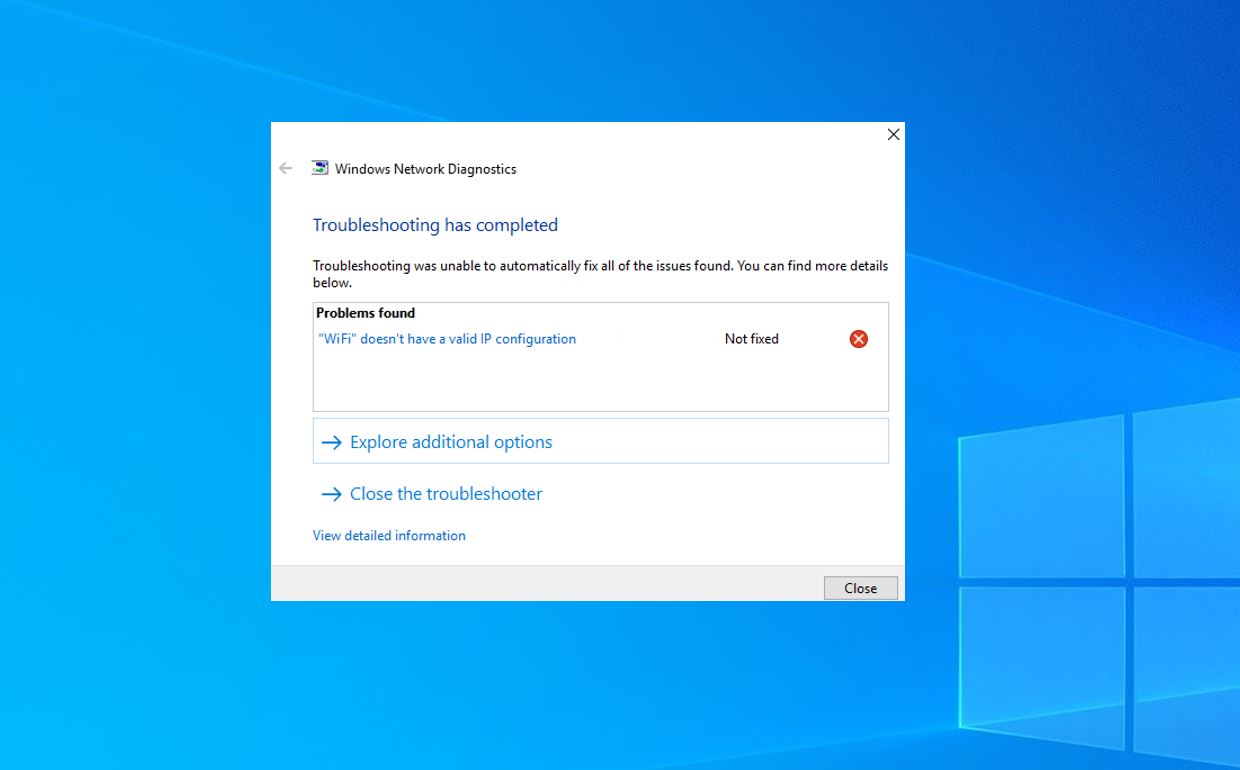Click the red error icon beside Not fixed
The image size is (1240, 770).
pyautogui.click(x=859, y=339)
